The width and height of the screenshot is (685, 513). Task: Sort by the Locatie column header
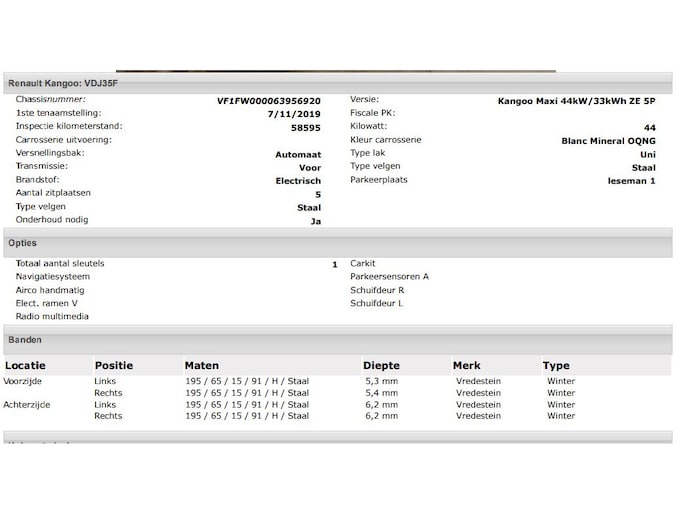coord(25,366)
